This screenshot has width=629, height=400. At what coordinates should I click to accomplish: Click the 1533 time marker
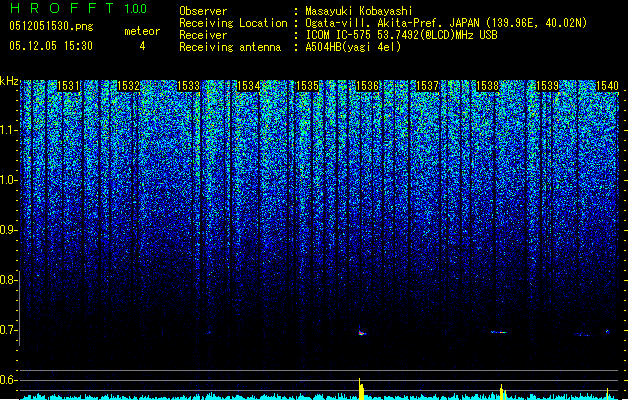188,86
